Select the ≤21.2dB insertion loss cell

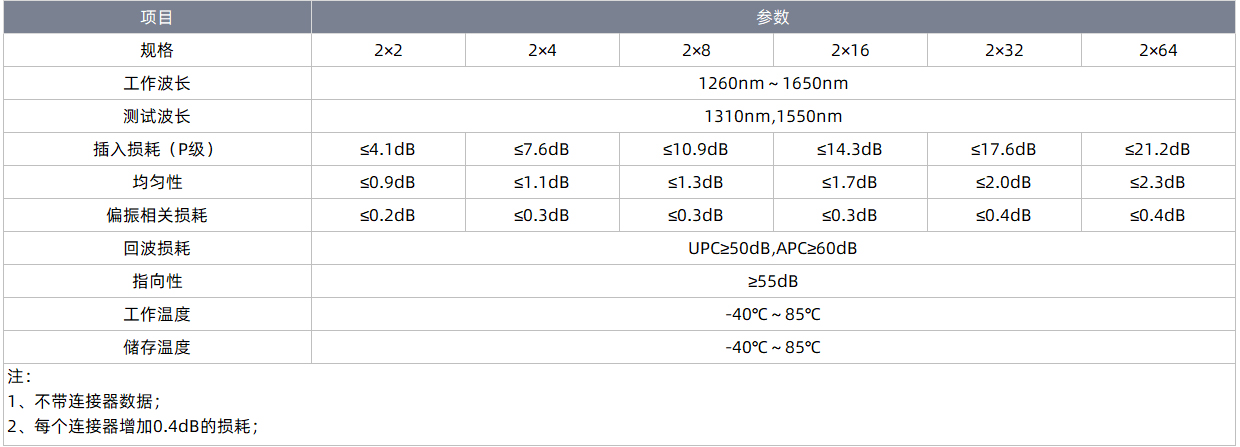pyautogui.click(x=1158, y=149)
